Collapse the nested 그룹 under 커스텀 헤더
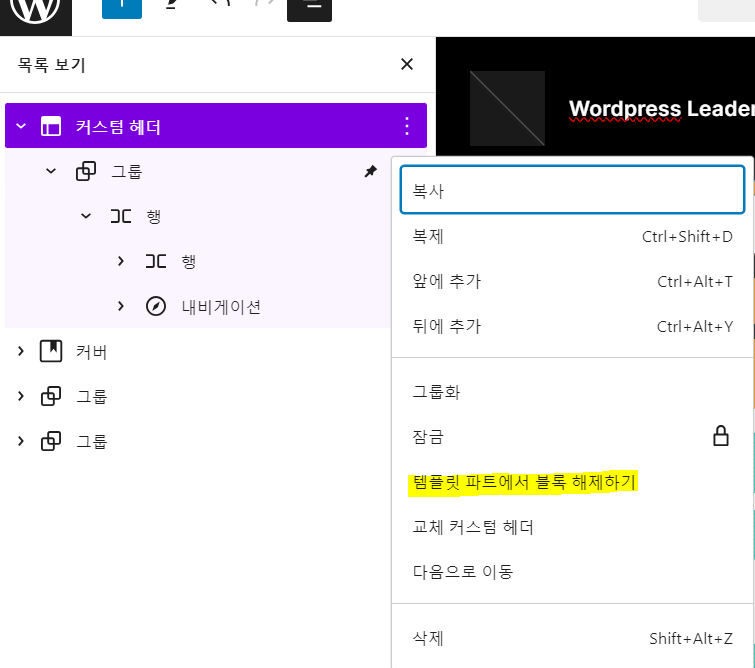The width and height of the screenshot is (755, 668). [x=51, y=172]
